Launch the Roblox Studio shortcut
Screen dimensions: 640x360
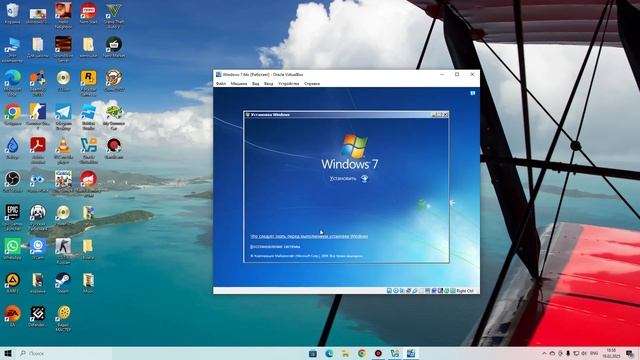(x=88, y=116)
